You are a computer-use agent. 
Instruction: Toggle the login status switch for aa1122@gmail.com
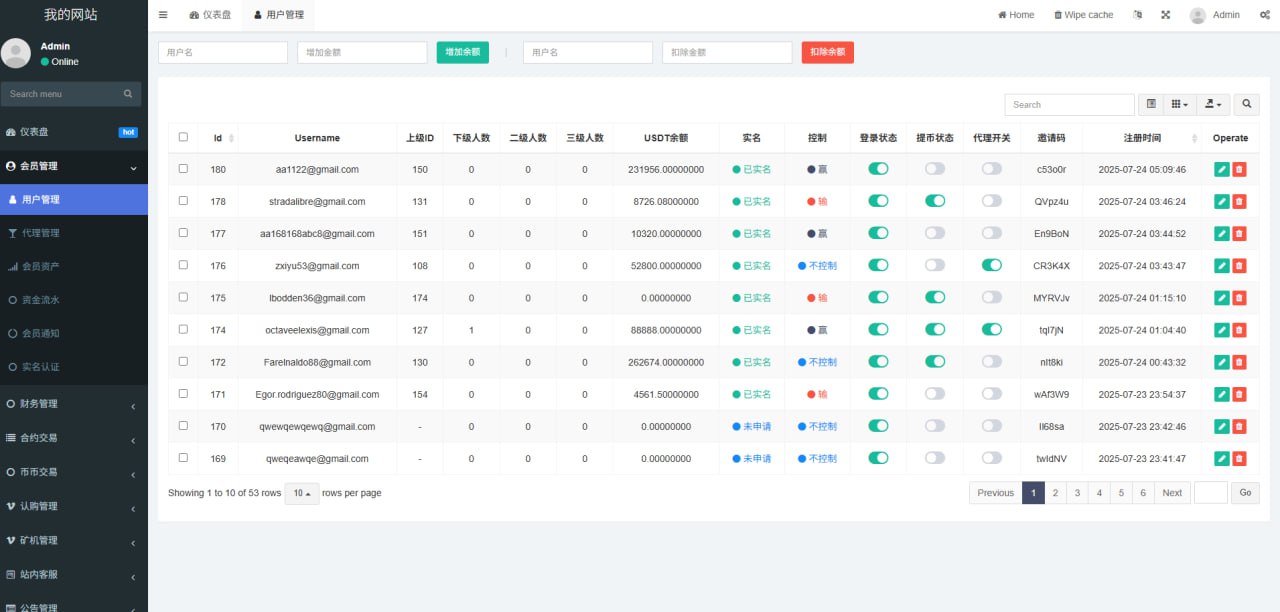tap(878, 169)
